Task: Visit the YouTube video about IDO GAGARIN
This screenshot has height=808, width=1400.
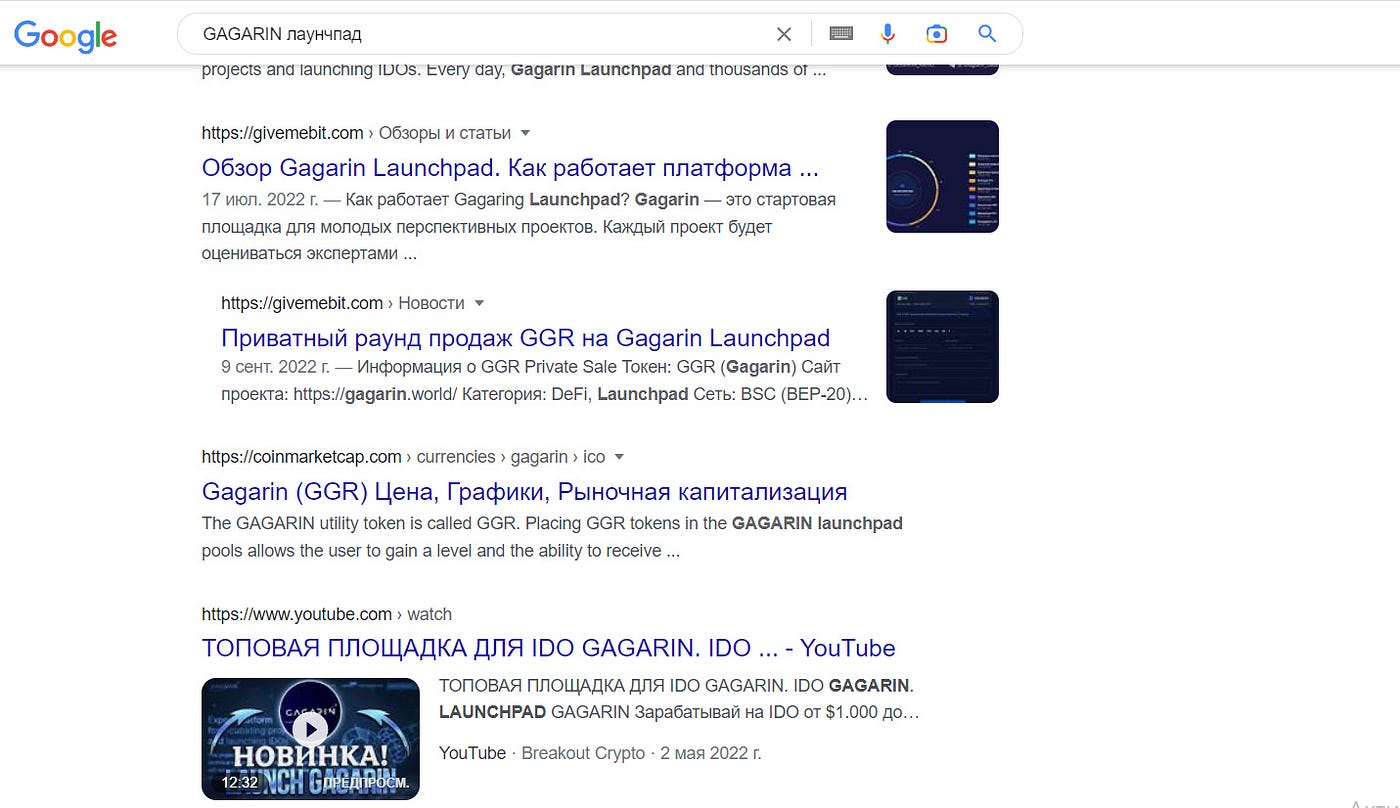Action: pyautogui.click(x=548, y=648)
